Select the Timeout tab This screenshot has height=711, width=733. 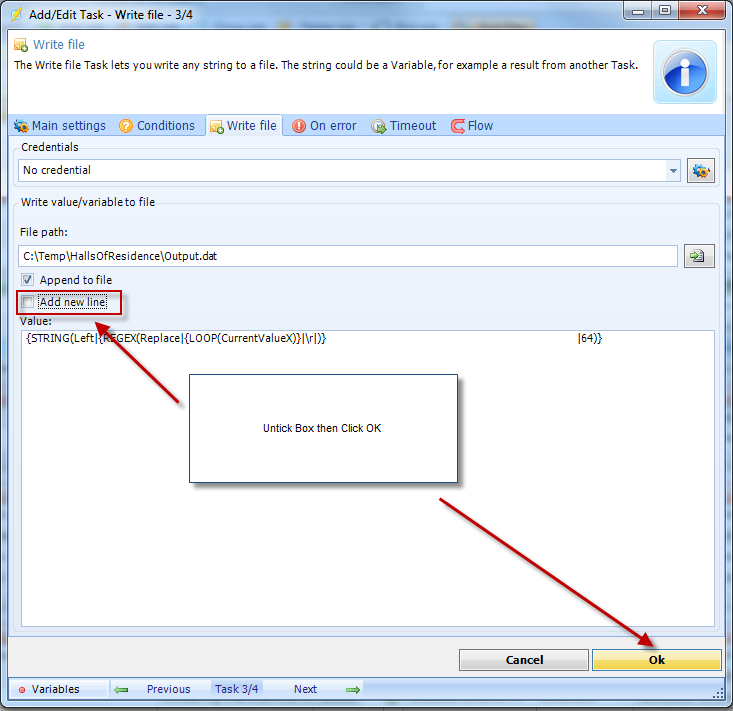point(404,126)
